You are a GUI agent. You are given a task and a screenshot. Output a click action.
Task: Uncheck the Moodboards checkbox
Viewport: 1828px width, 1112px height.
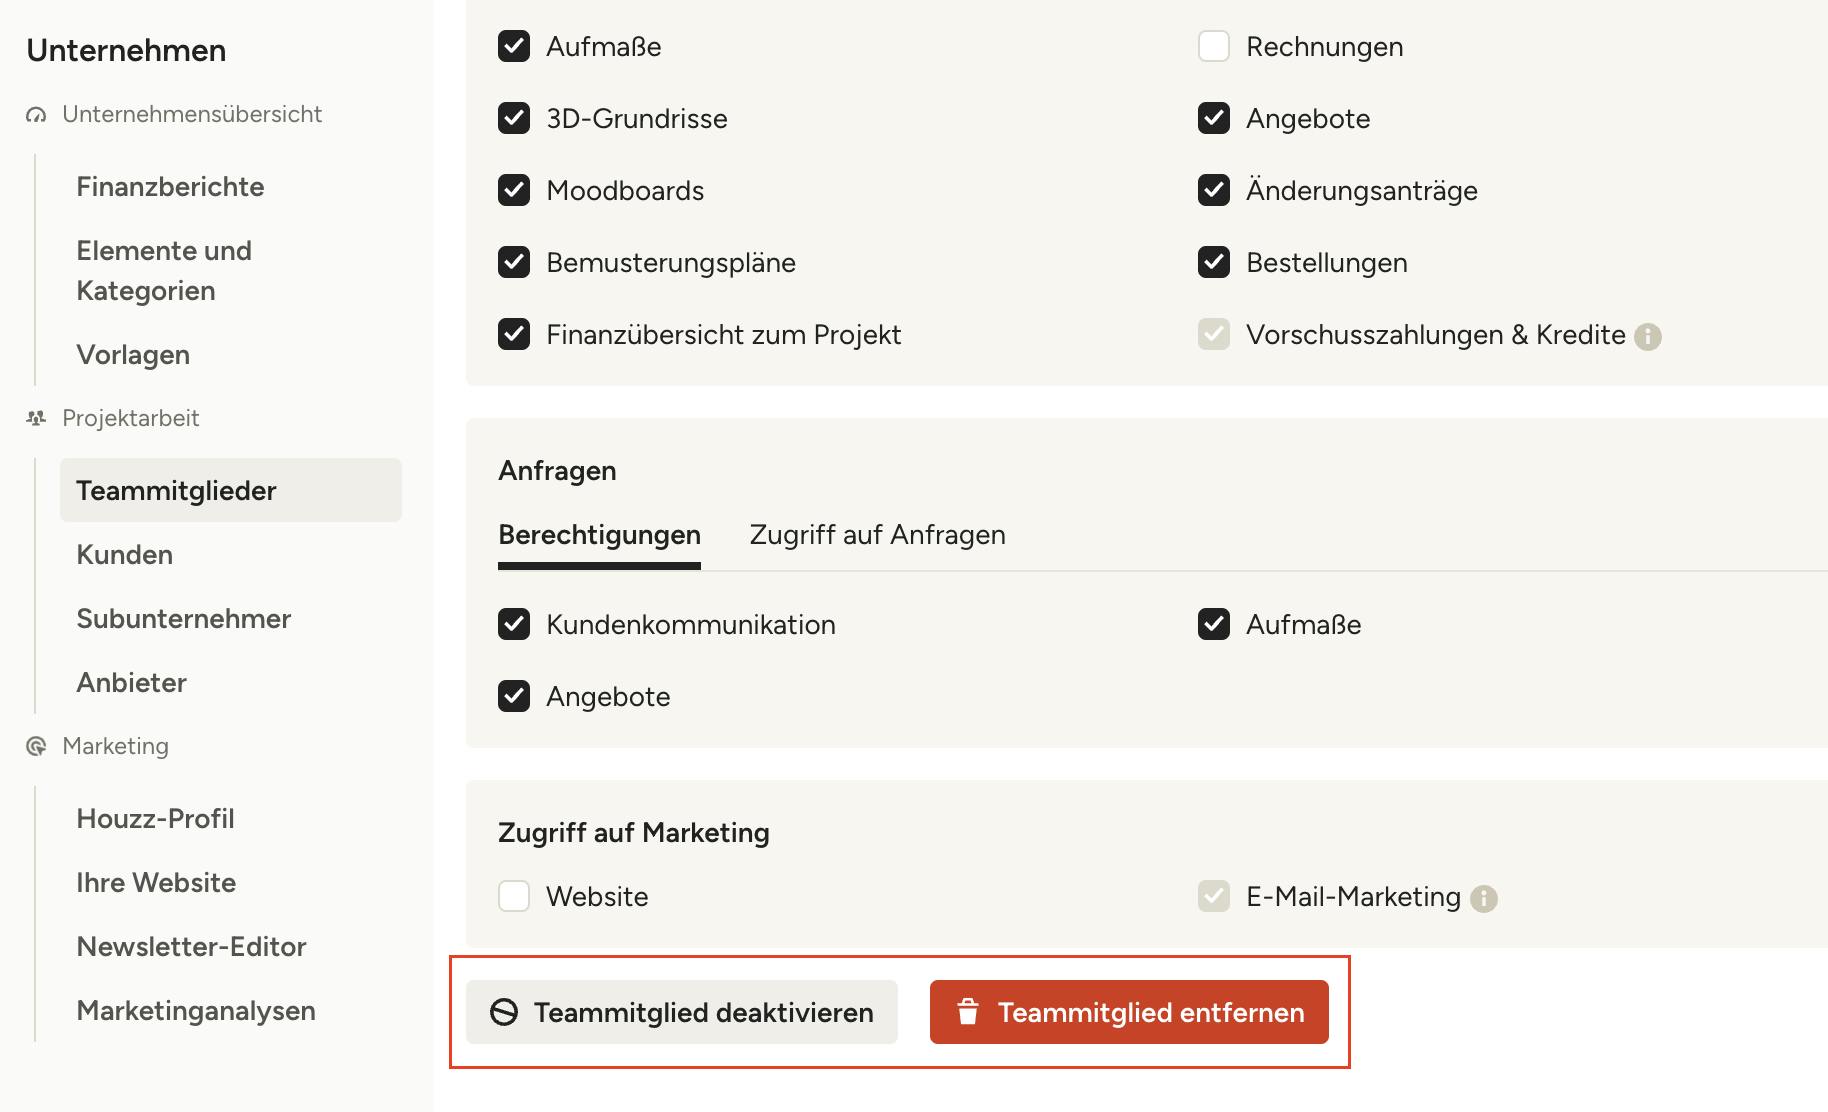(x=514, y=190)
